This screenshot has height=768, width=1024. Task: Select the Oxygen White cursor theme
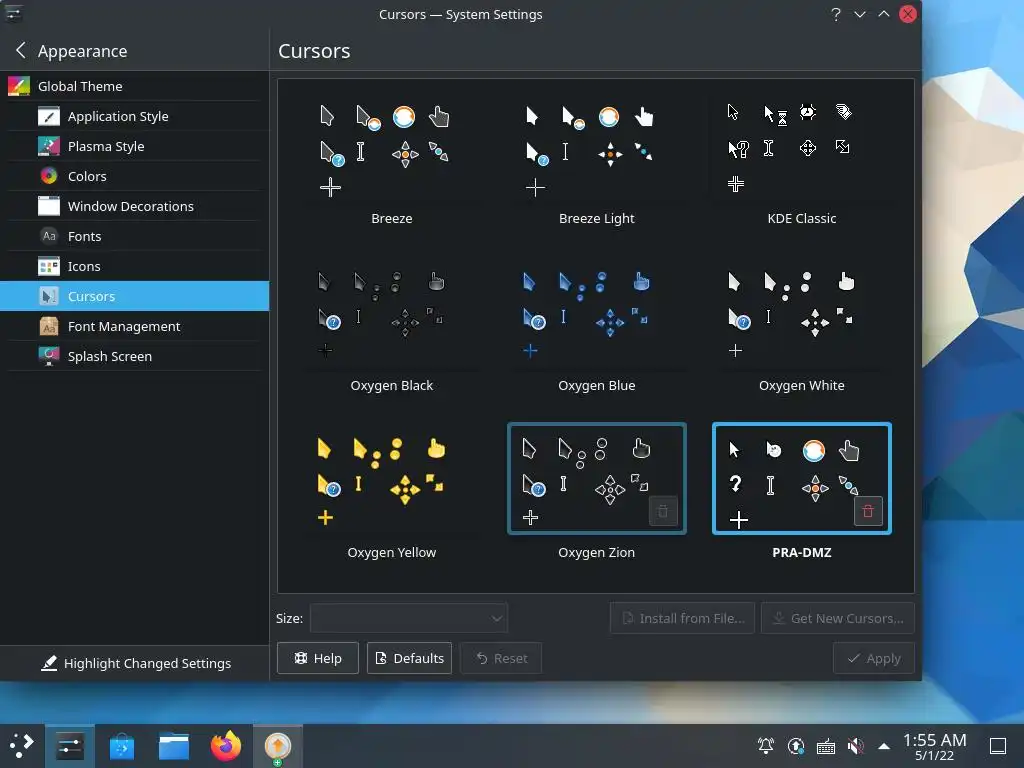(x=801, y=329)
